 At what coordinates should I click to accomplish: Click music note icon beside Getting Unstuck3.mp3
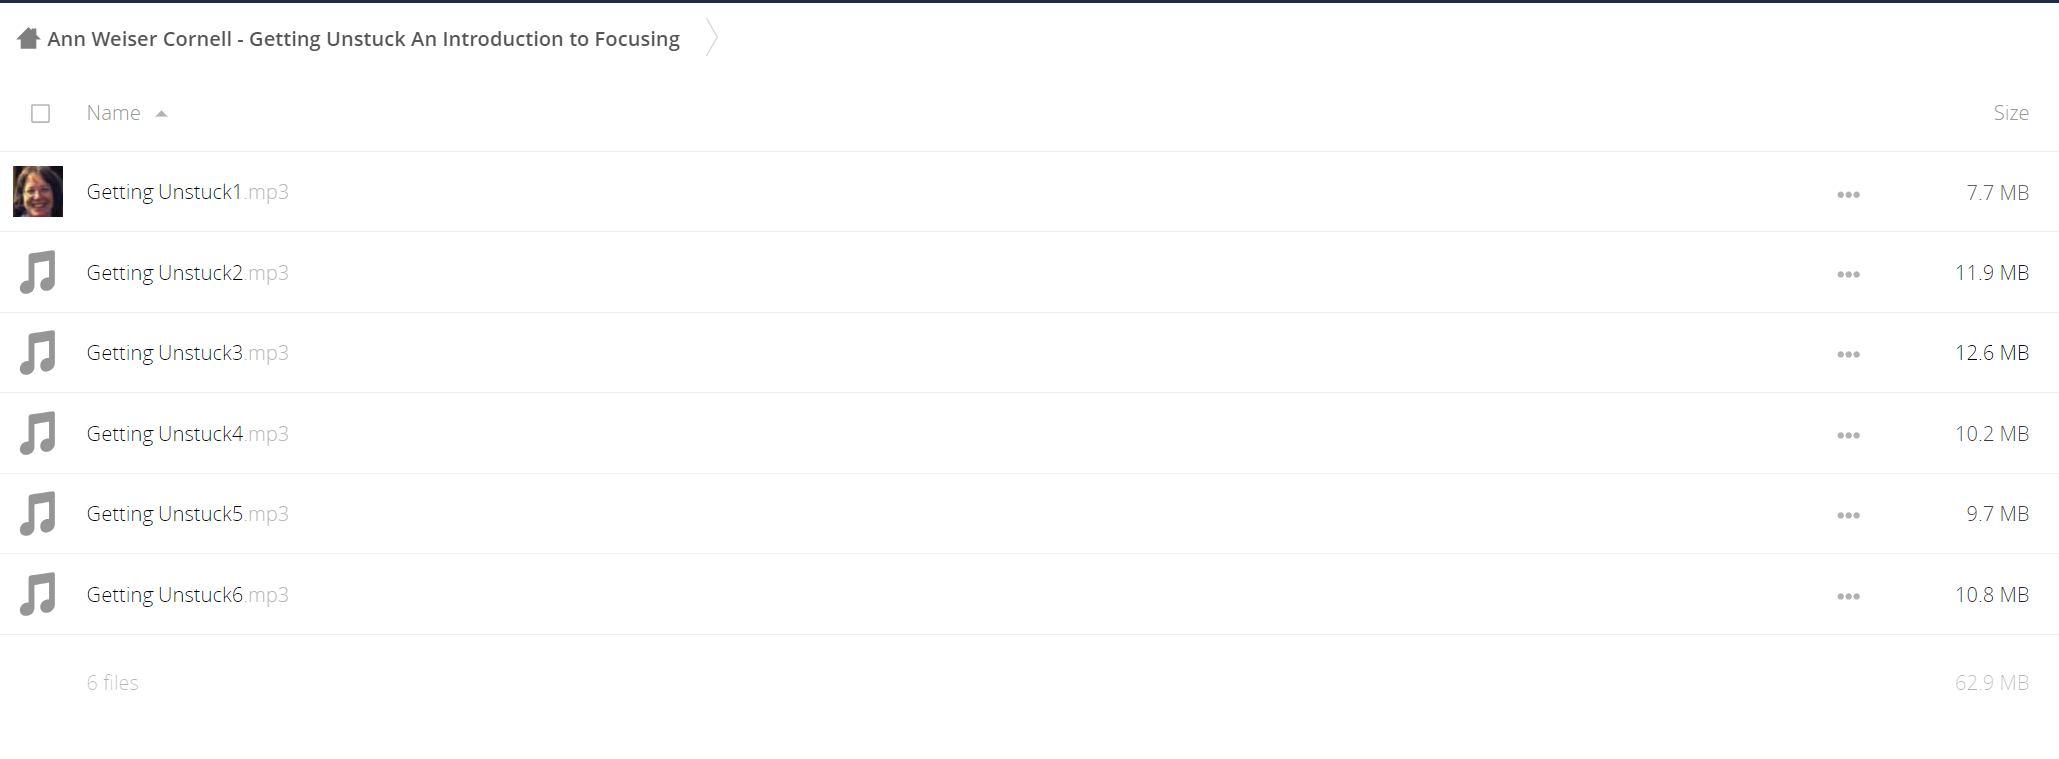coord(38,353)
